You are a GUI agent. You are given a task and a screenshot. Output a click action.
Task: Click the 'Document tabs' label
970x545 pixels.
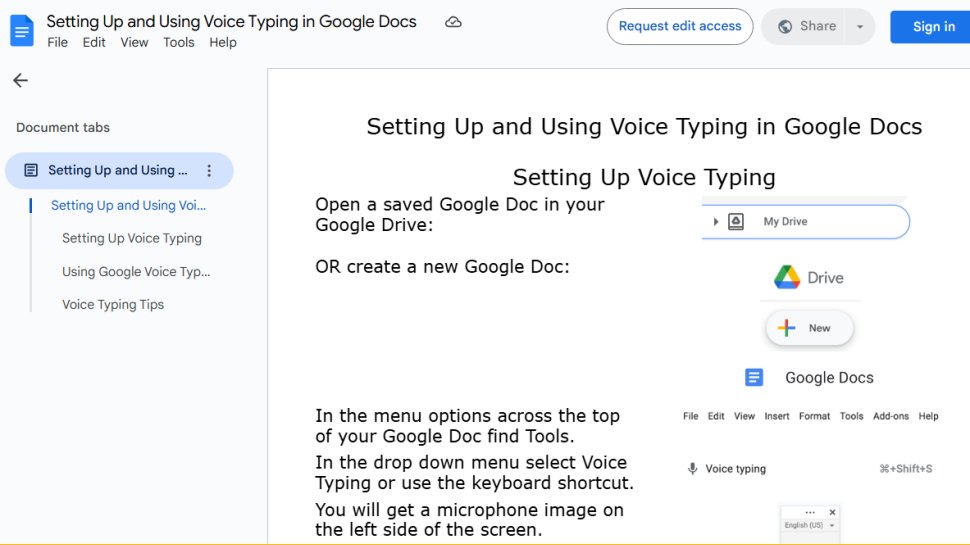click(x=62, y=127)
